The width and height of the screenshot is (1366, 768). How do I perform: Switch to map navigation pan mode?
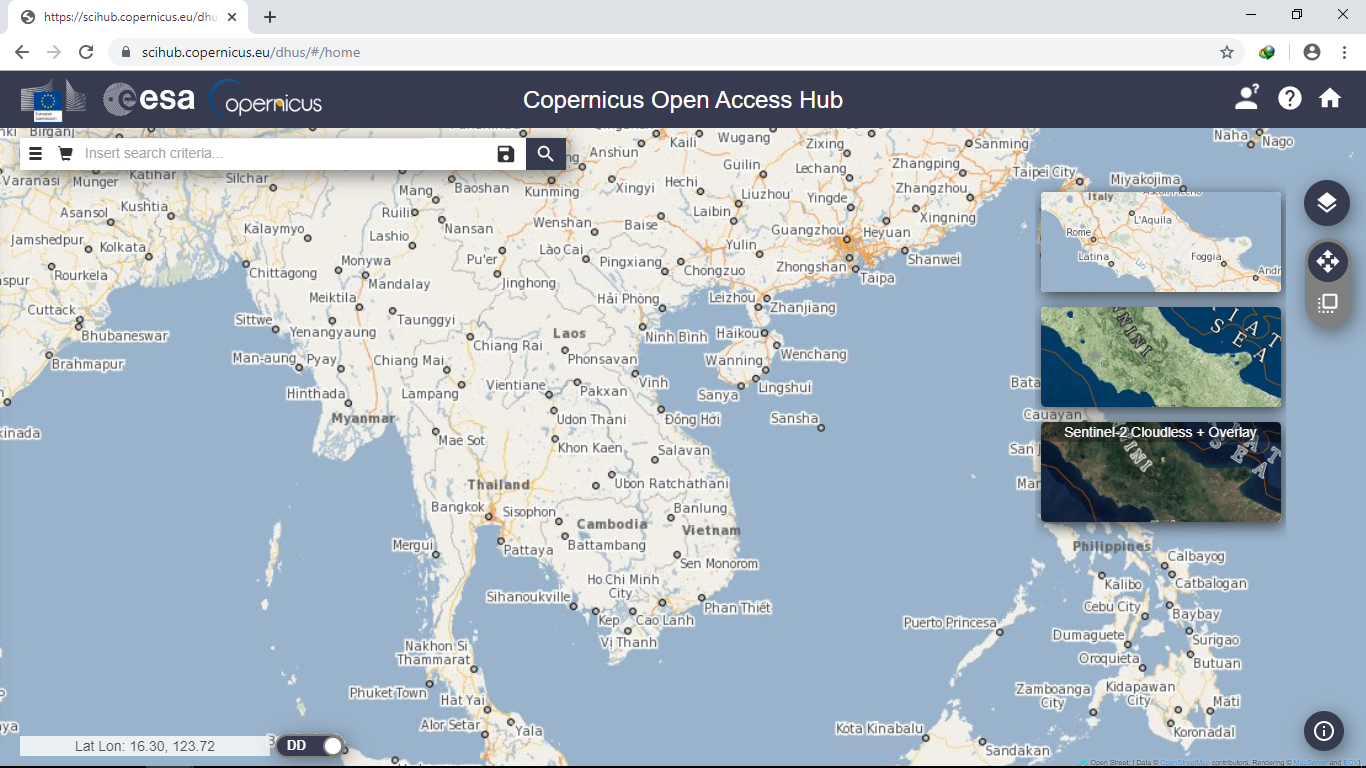(x=1327, y=262)
